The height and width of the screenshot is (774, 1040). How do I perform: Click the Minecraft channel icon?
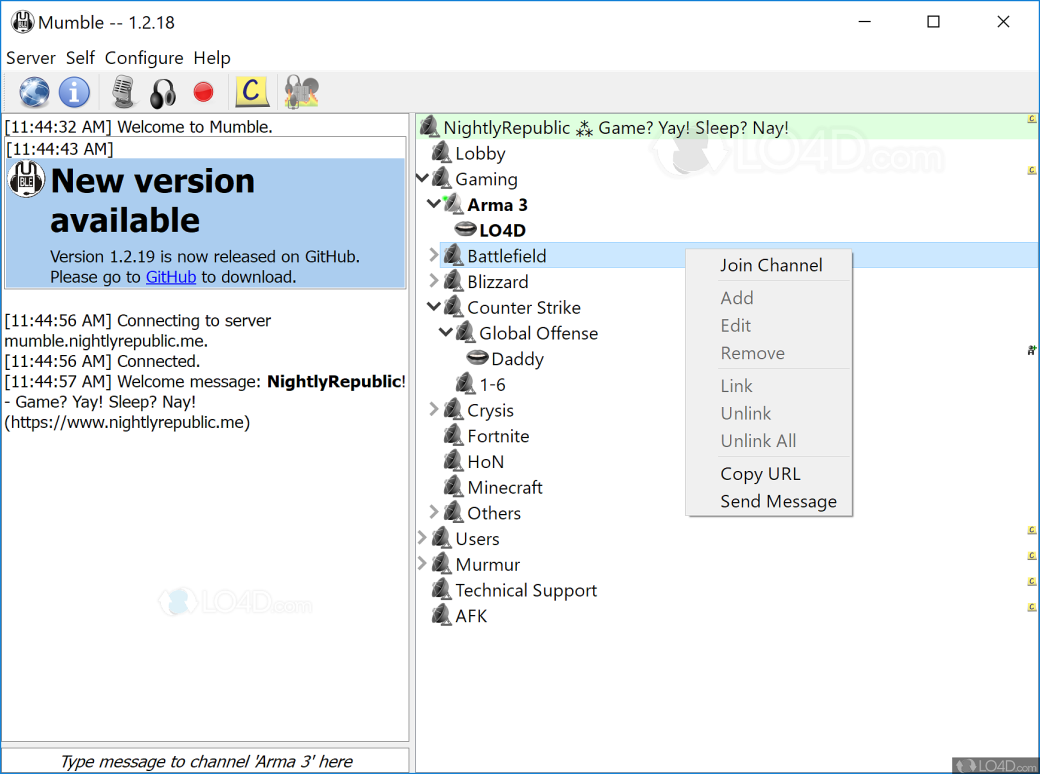(453, 487)
